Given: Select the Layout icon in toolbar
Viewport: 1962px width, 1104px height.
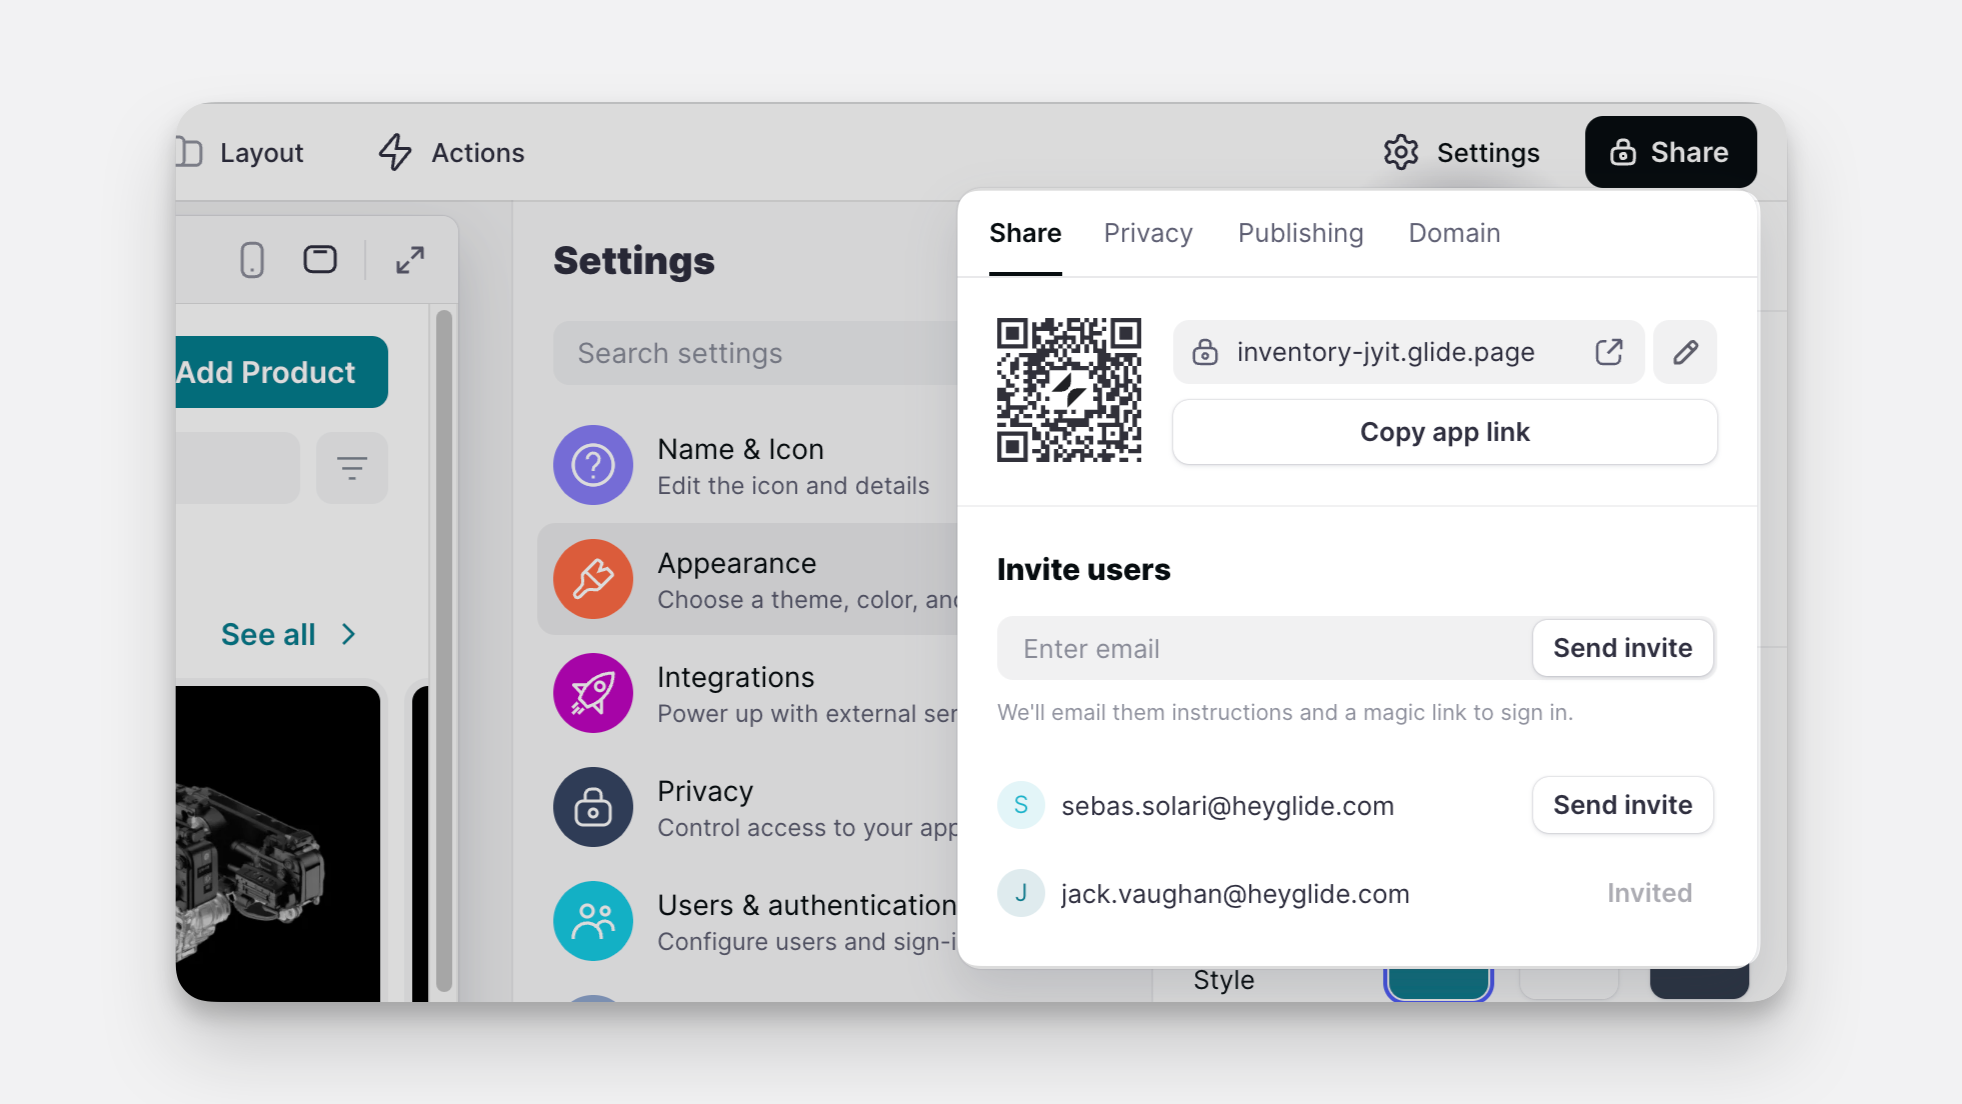Looking at the screenshot, I should pos(191,152).
